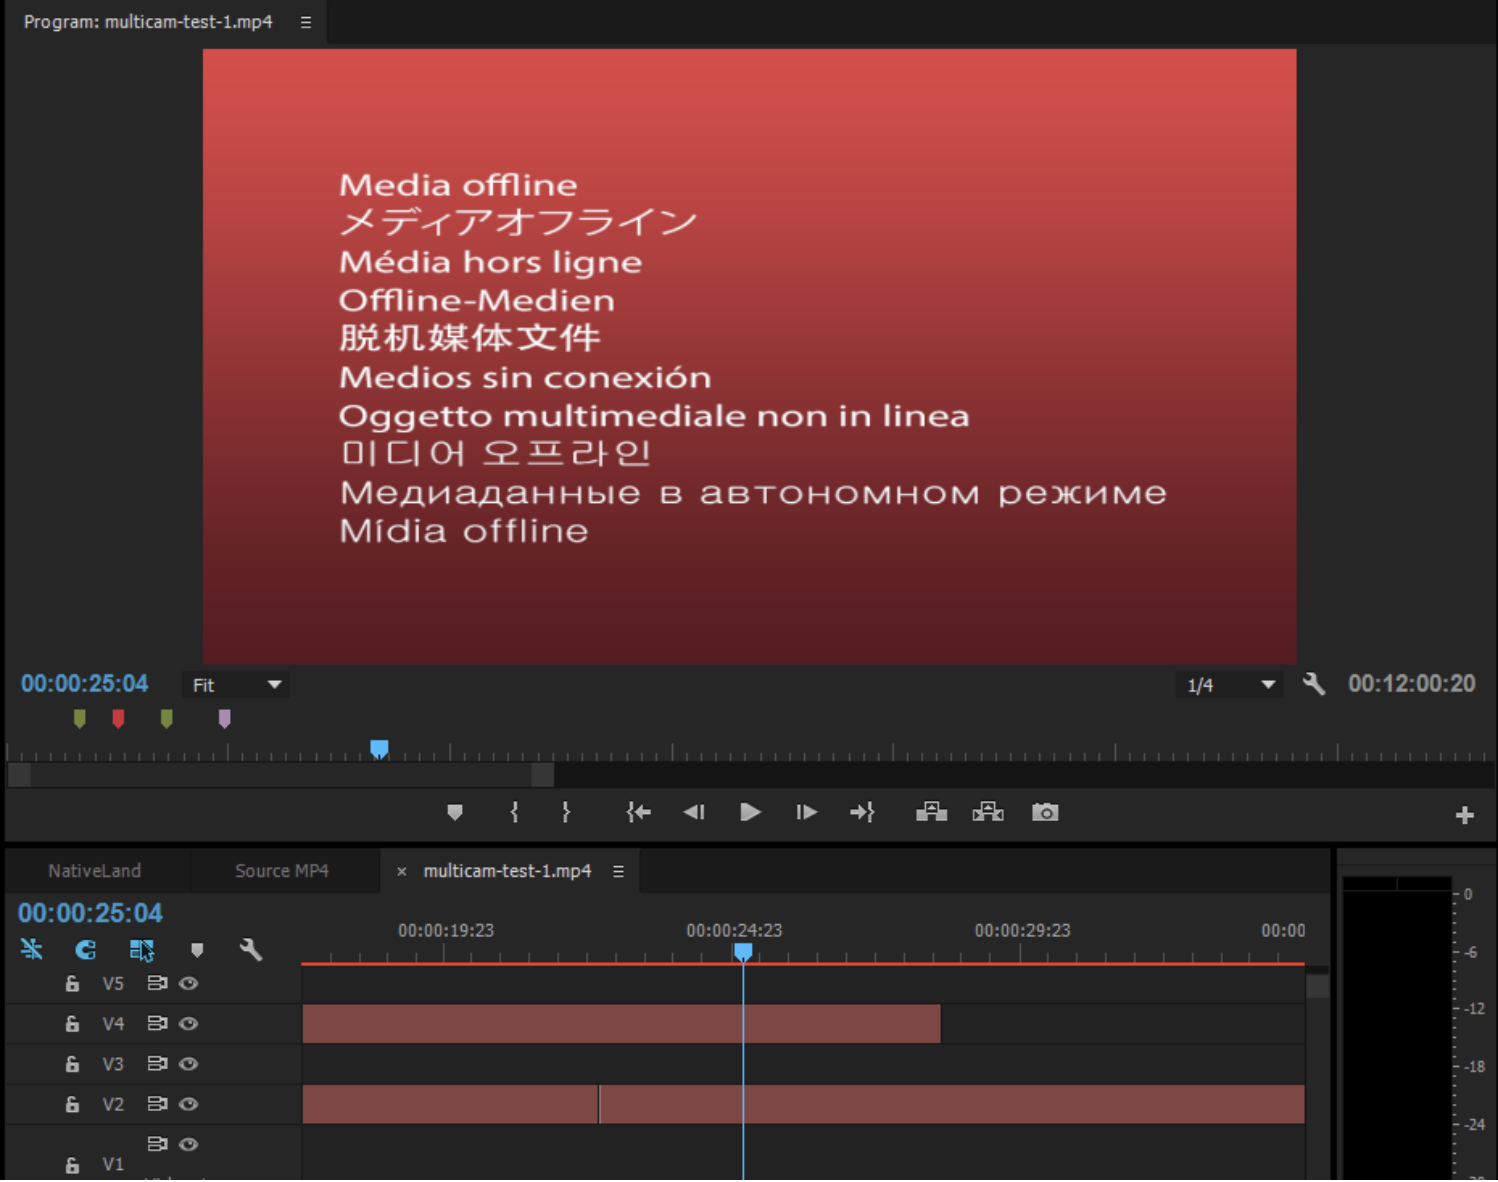
Task: Switch to the Source MP4 tab
Action: 282,870
